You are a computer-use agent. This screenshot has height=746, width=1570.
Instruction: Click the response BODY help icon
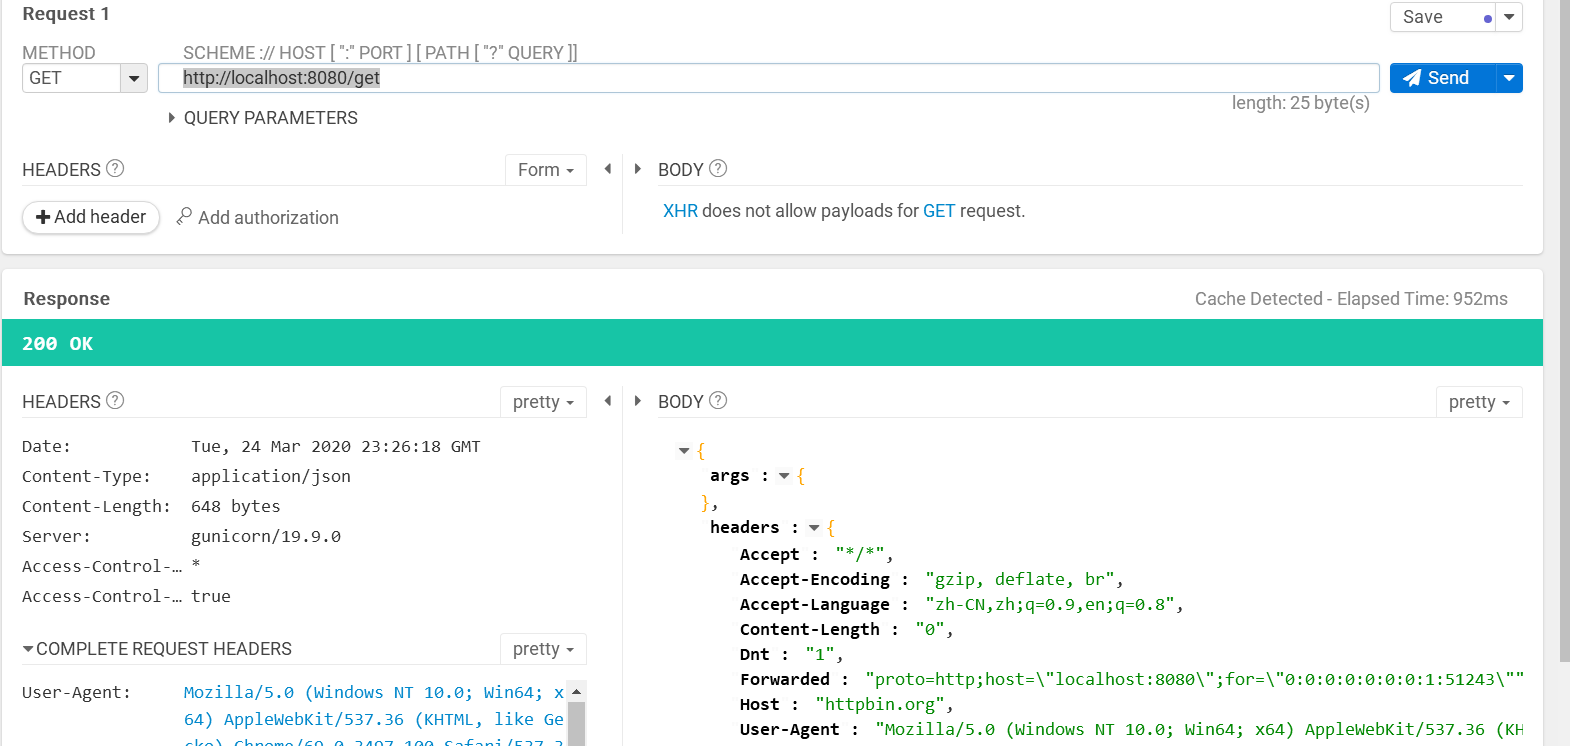[718, 400]
